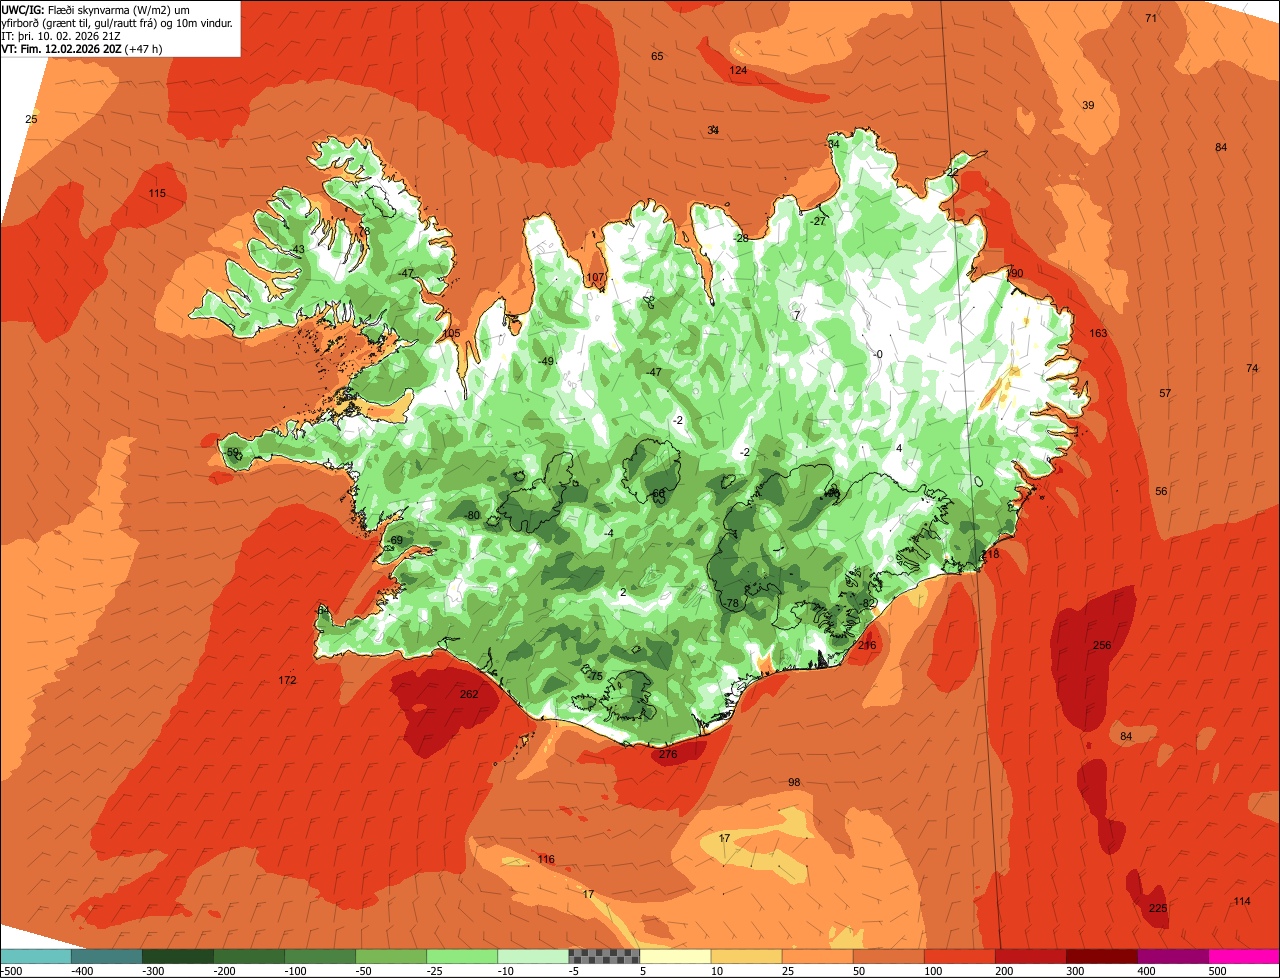Click the purple 400 to 500 legend swatch

pyautogui.click(x=1172, y=956)
